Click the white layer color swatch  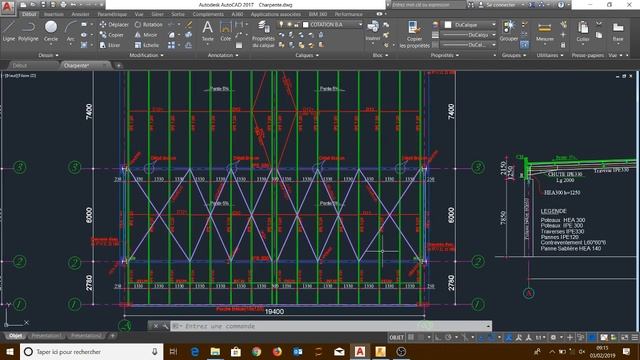[x=305, y=24]
